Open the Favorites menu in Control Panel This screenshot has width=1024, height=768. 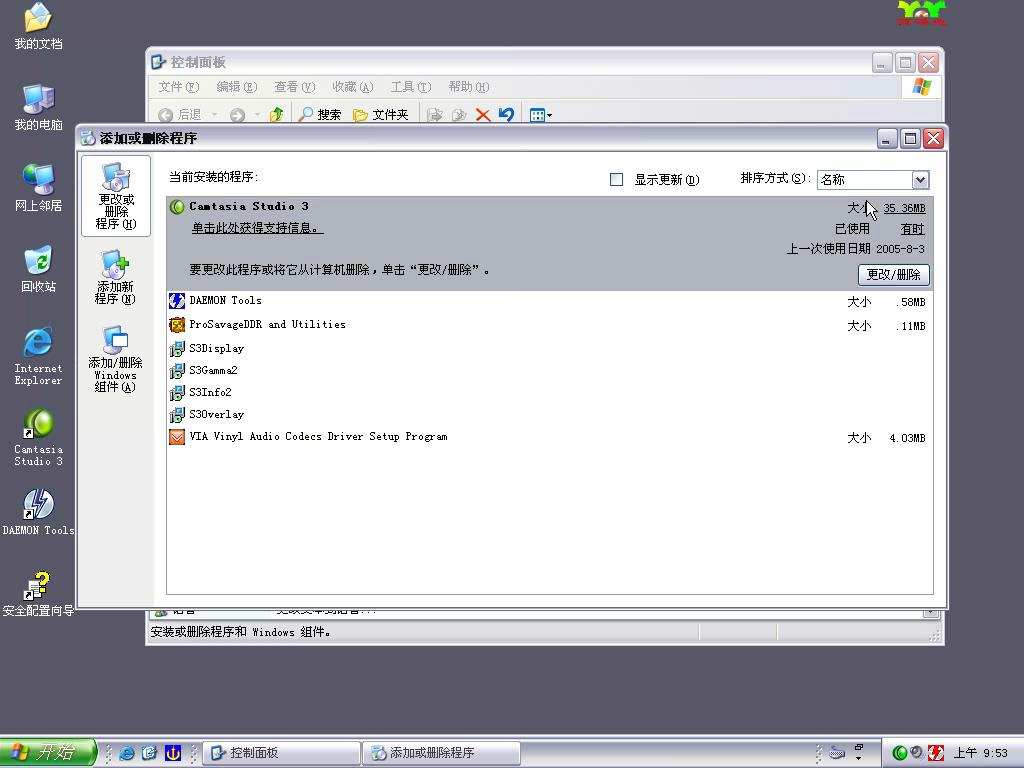(353, 87)
